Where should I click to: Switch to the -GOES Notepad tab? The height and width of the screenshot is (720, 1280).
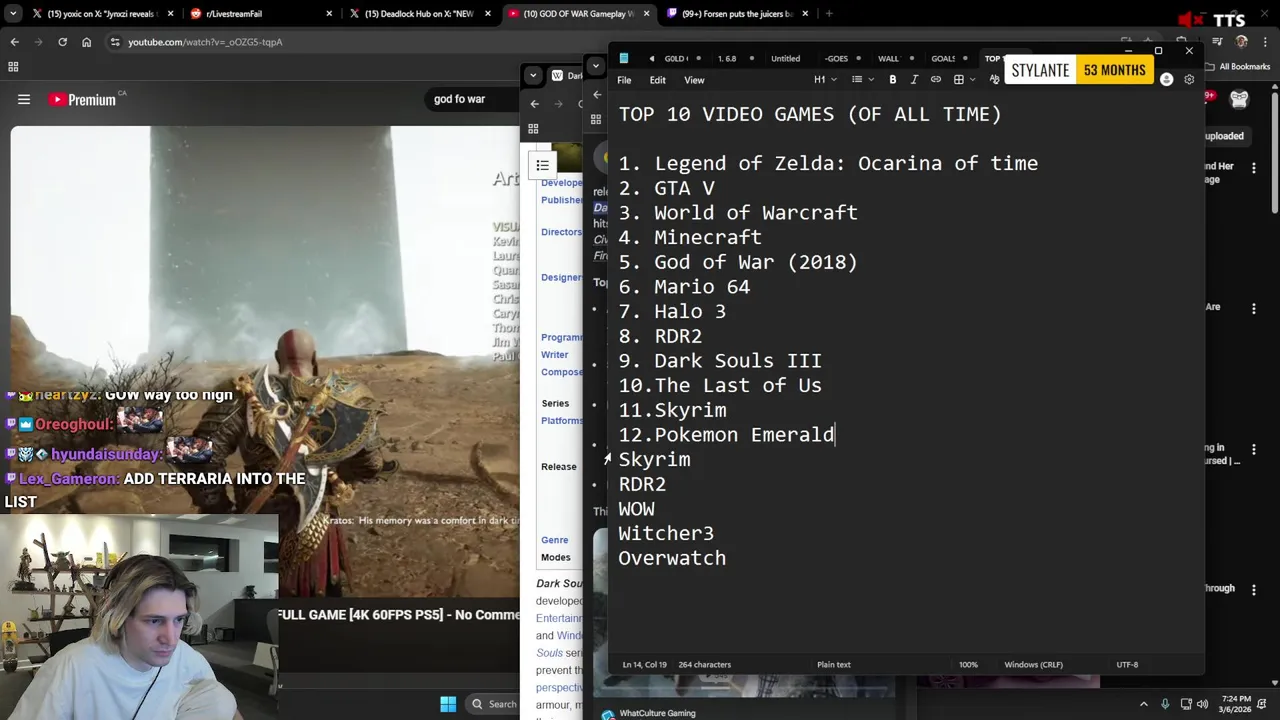click(x=836, y=58)
